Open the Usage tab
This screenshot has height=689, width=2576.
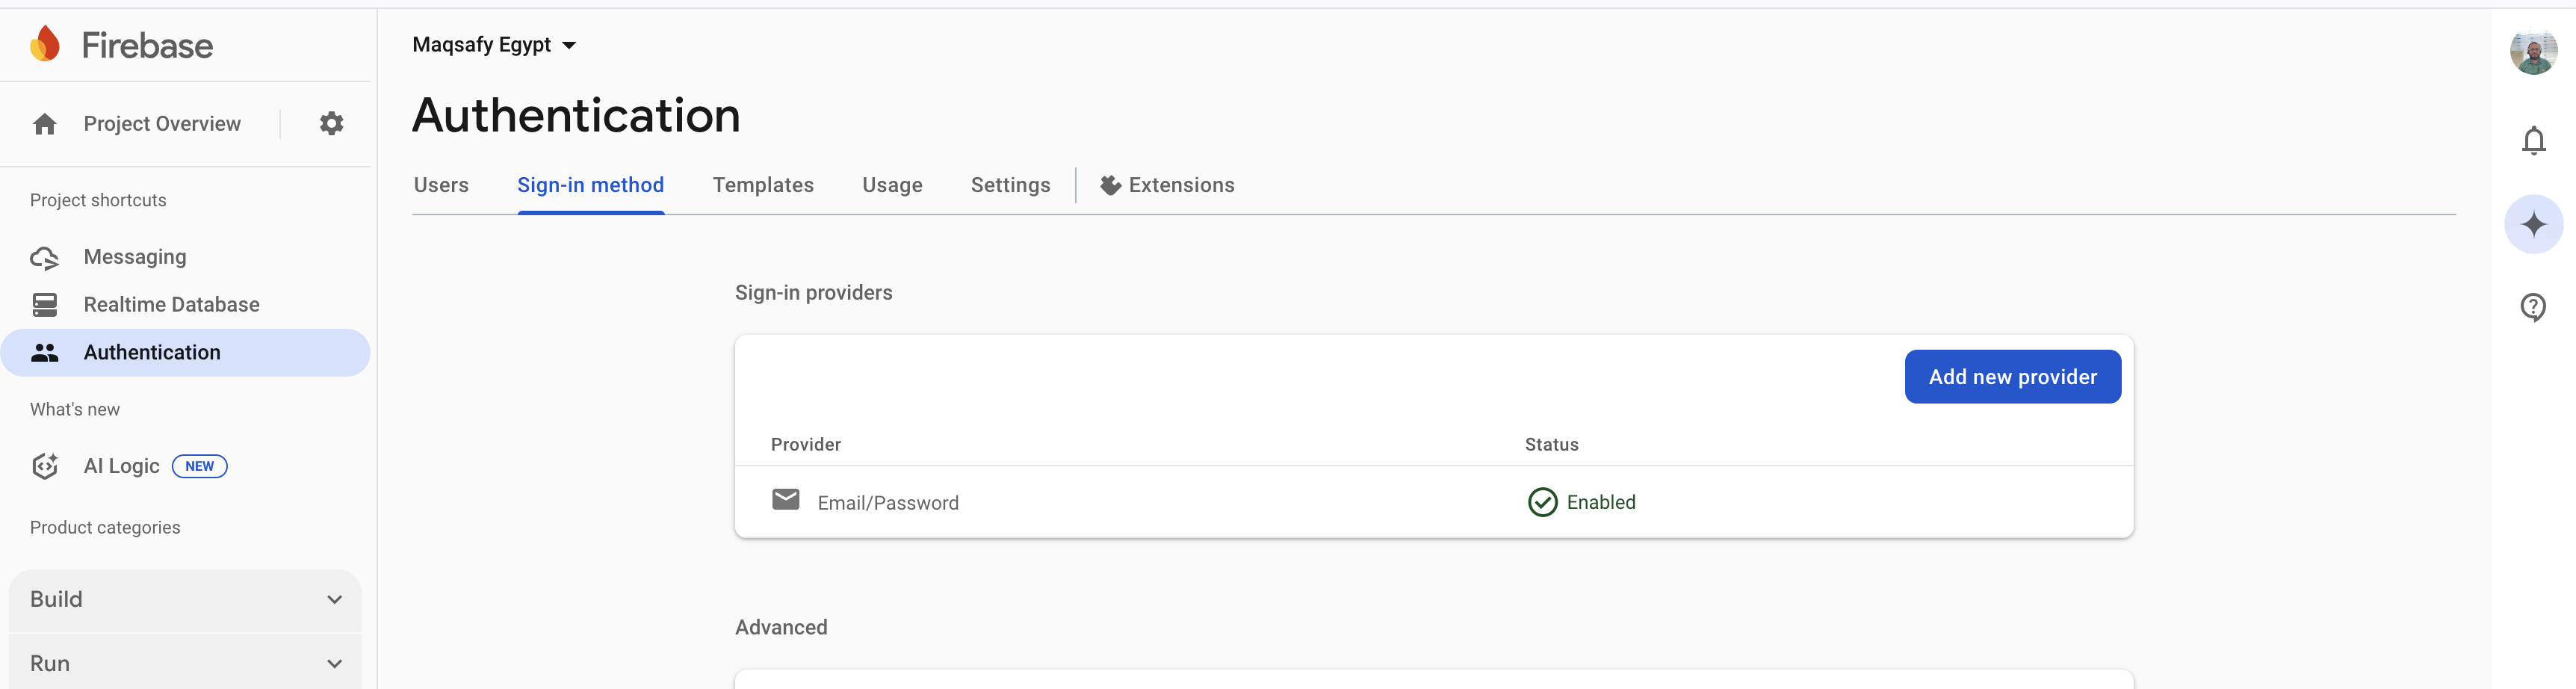point(892,186)
